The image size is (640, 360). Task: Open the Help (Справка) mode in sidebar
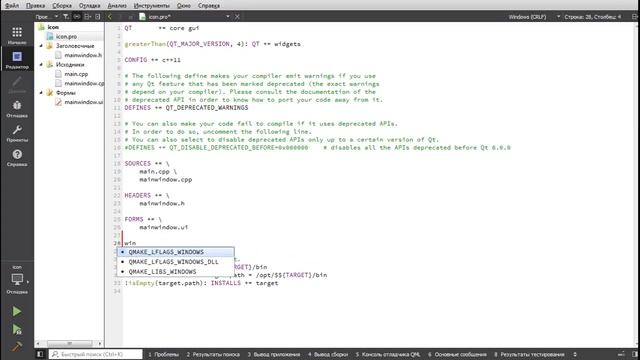tap(17, 158)
